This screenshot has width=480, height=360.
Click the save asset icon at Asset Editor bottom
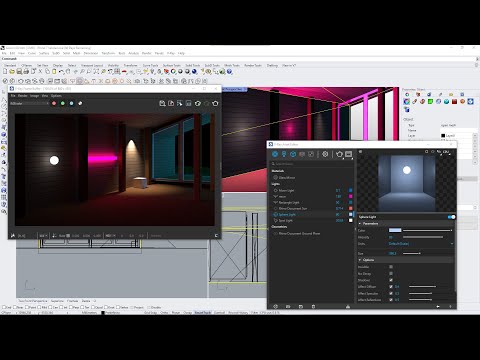pos(301,306)
